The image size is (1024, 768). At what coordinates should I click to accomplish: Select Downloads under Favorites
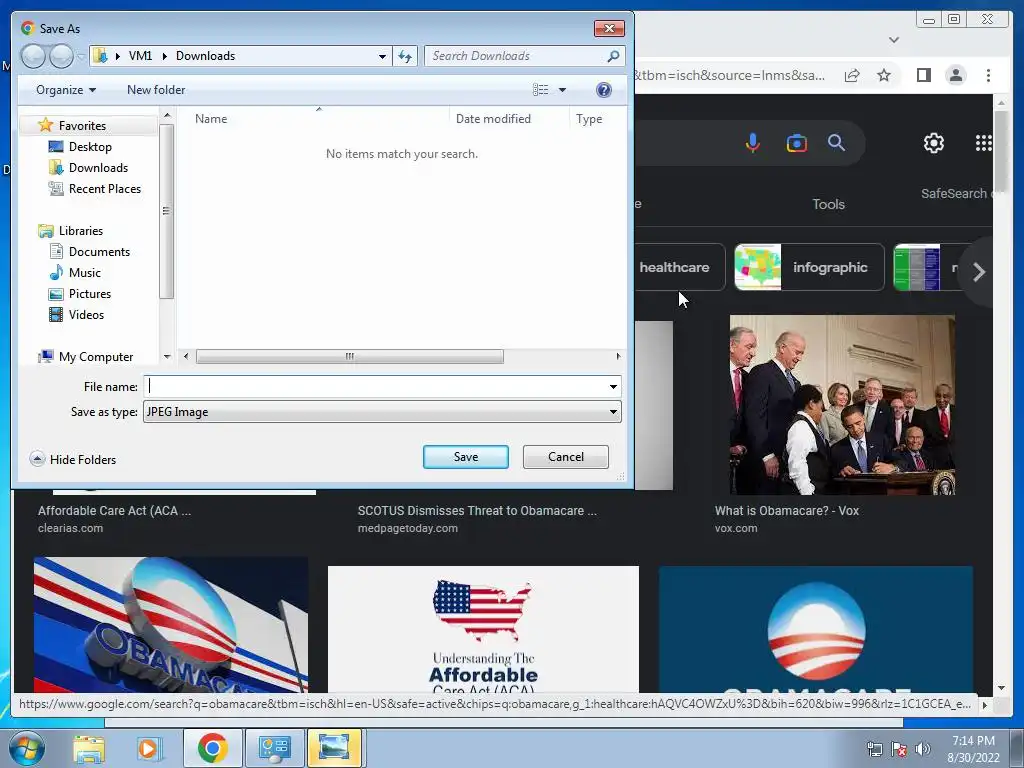pos(98,168)
